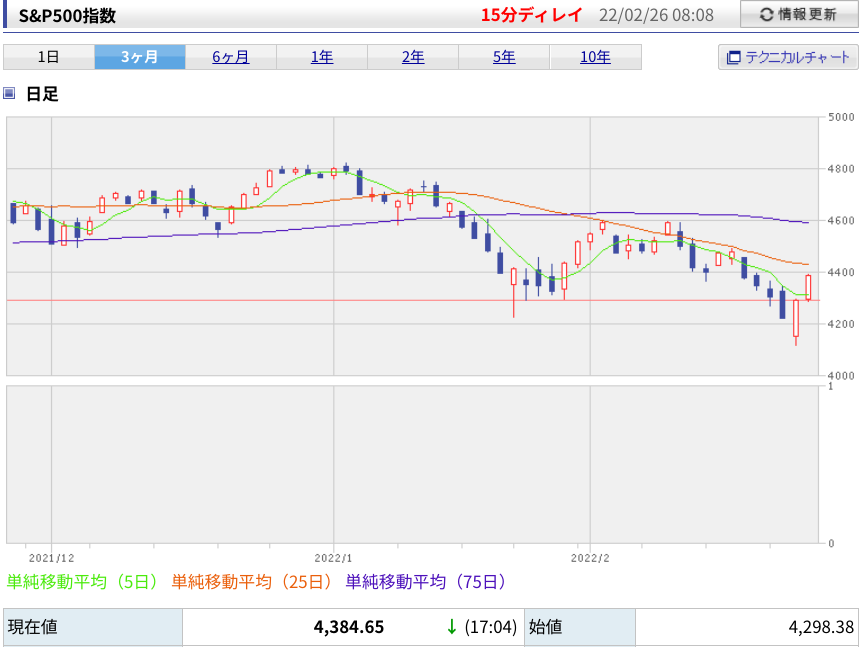Image resolution: width=860 pixels, height=647 pixels.
Task: Switch to the 6ヶ月 period tab
Action: (x=231, y=57)
